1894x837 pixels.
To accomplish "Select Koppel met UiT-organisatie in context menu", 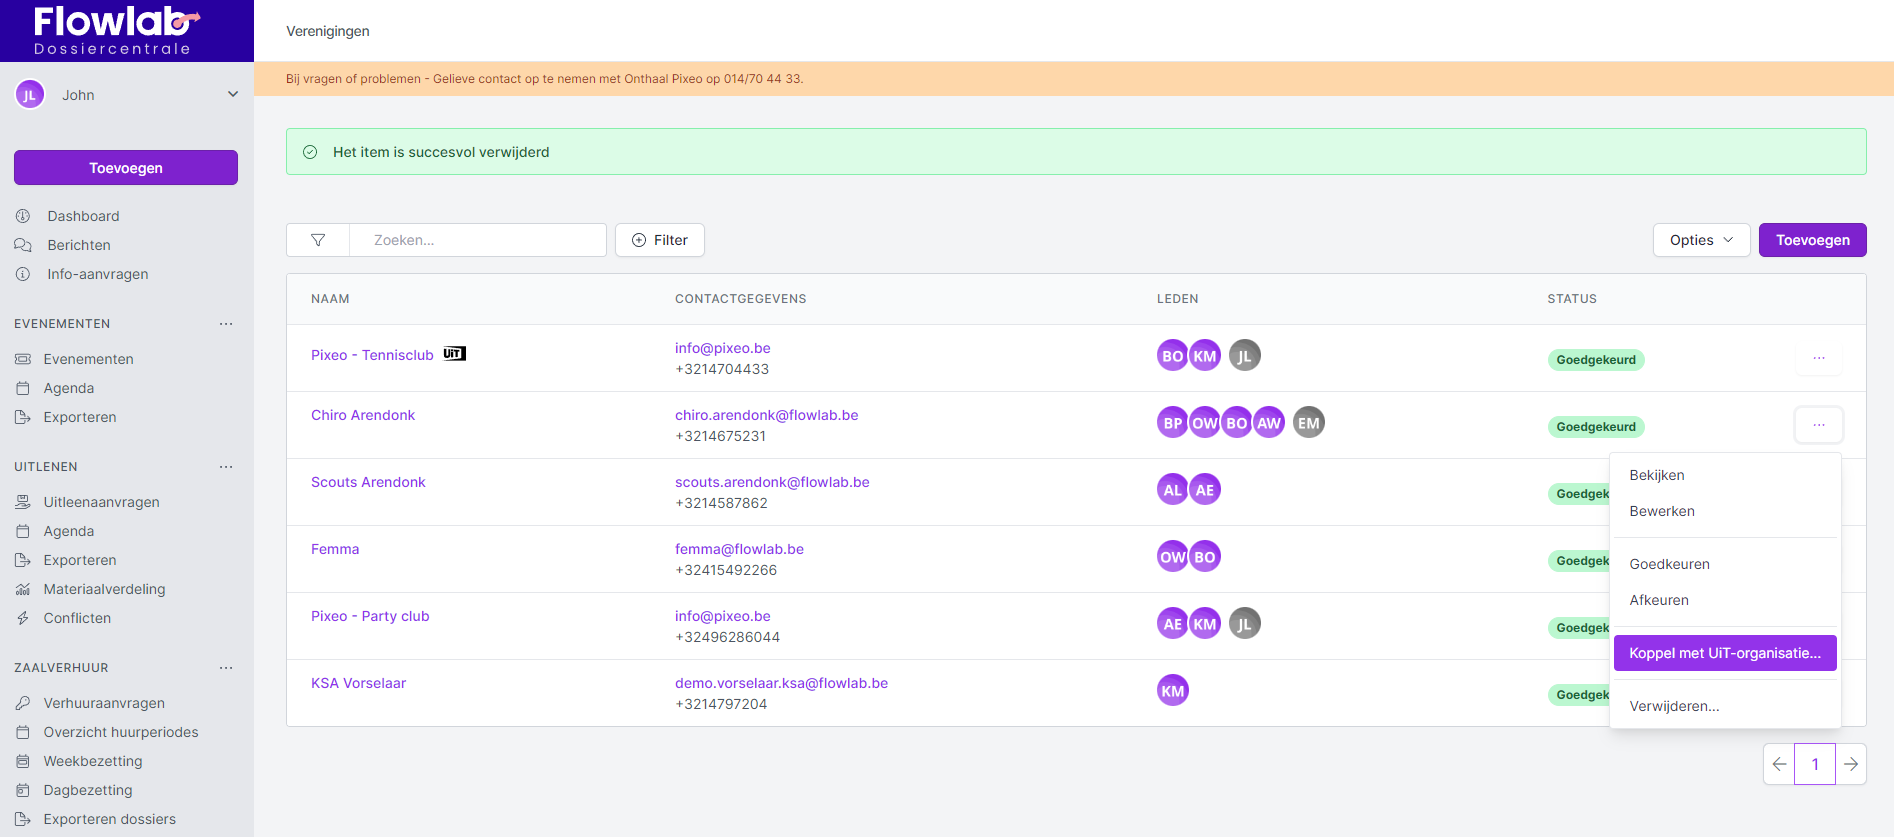I will [1724, 653].
